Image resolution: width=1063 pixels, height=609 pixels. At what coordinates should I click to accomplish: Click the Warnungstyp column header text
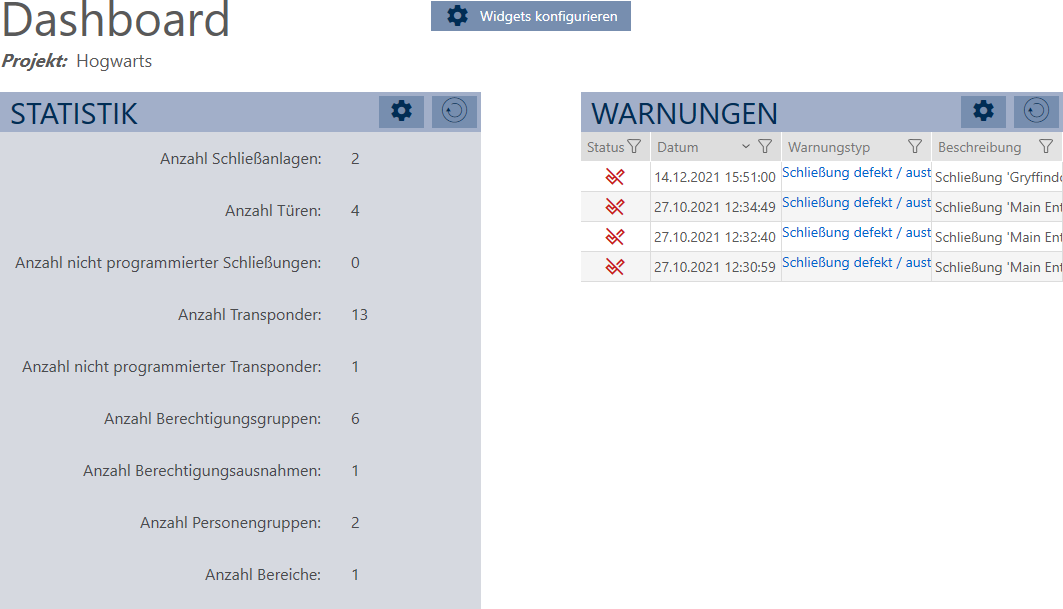point(829,147)
